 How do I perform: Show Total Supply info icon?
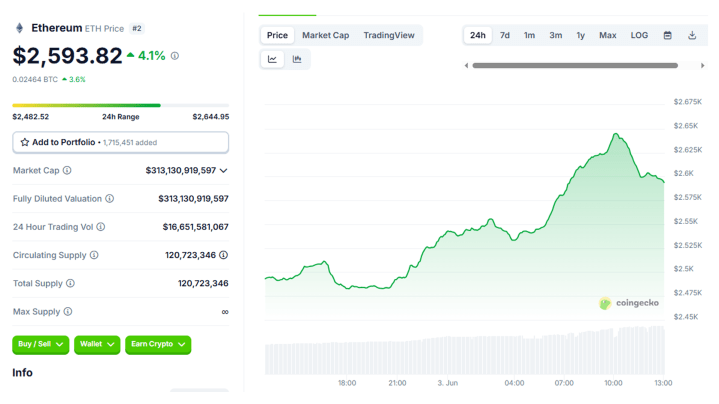[70, 283]
